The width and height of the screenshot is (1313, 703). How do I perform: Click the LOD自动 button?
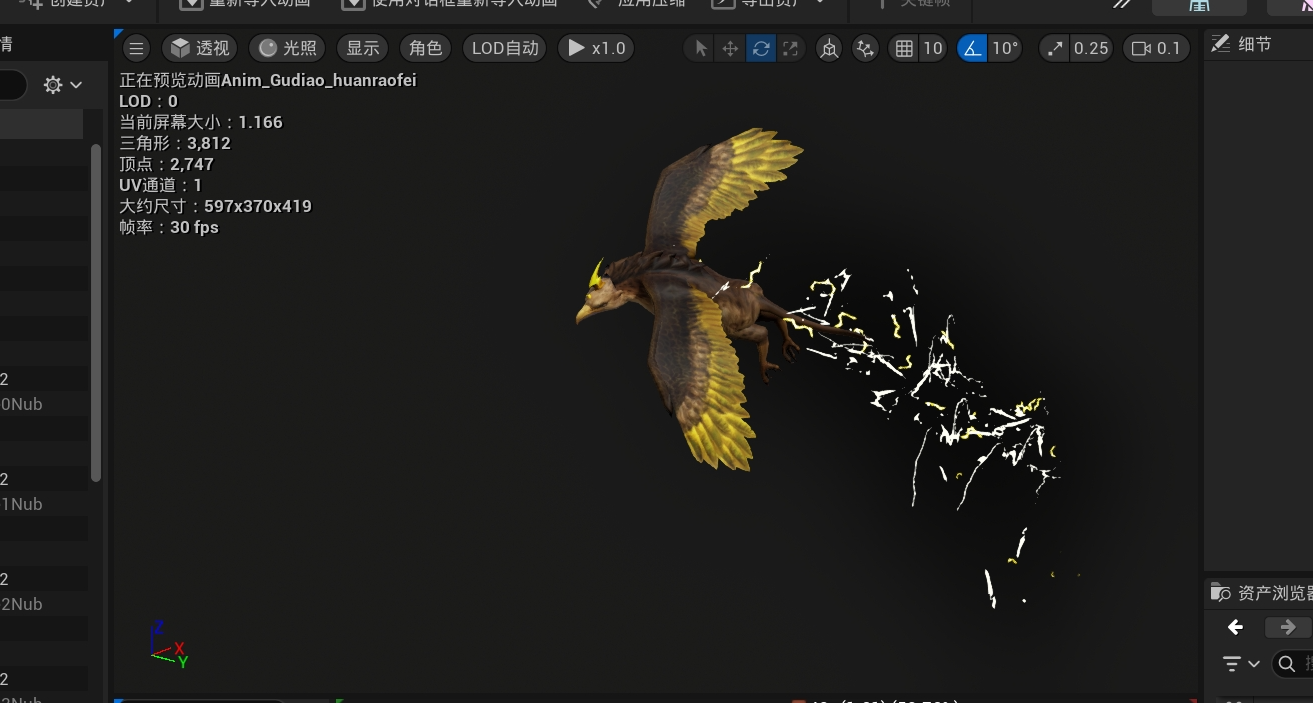point(505,48)
